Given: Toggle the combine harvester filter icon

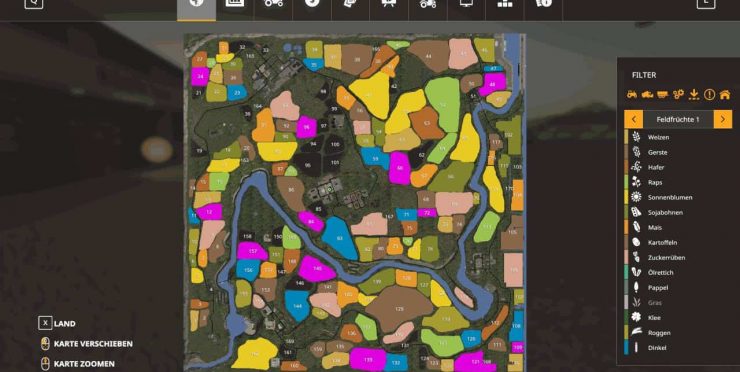Looking at the screenshot, I should pyautogui.click(x=647, y=94).
